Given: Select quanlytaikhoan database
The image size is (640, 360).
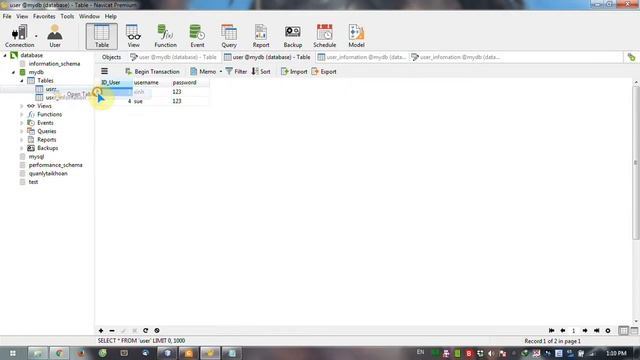Looking at the screenshot, I should 48,173.
